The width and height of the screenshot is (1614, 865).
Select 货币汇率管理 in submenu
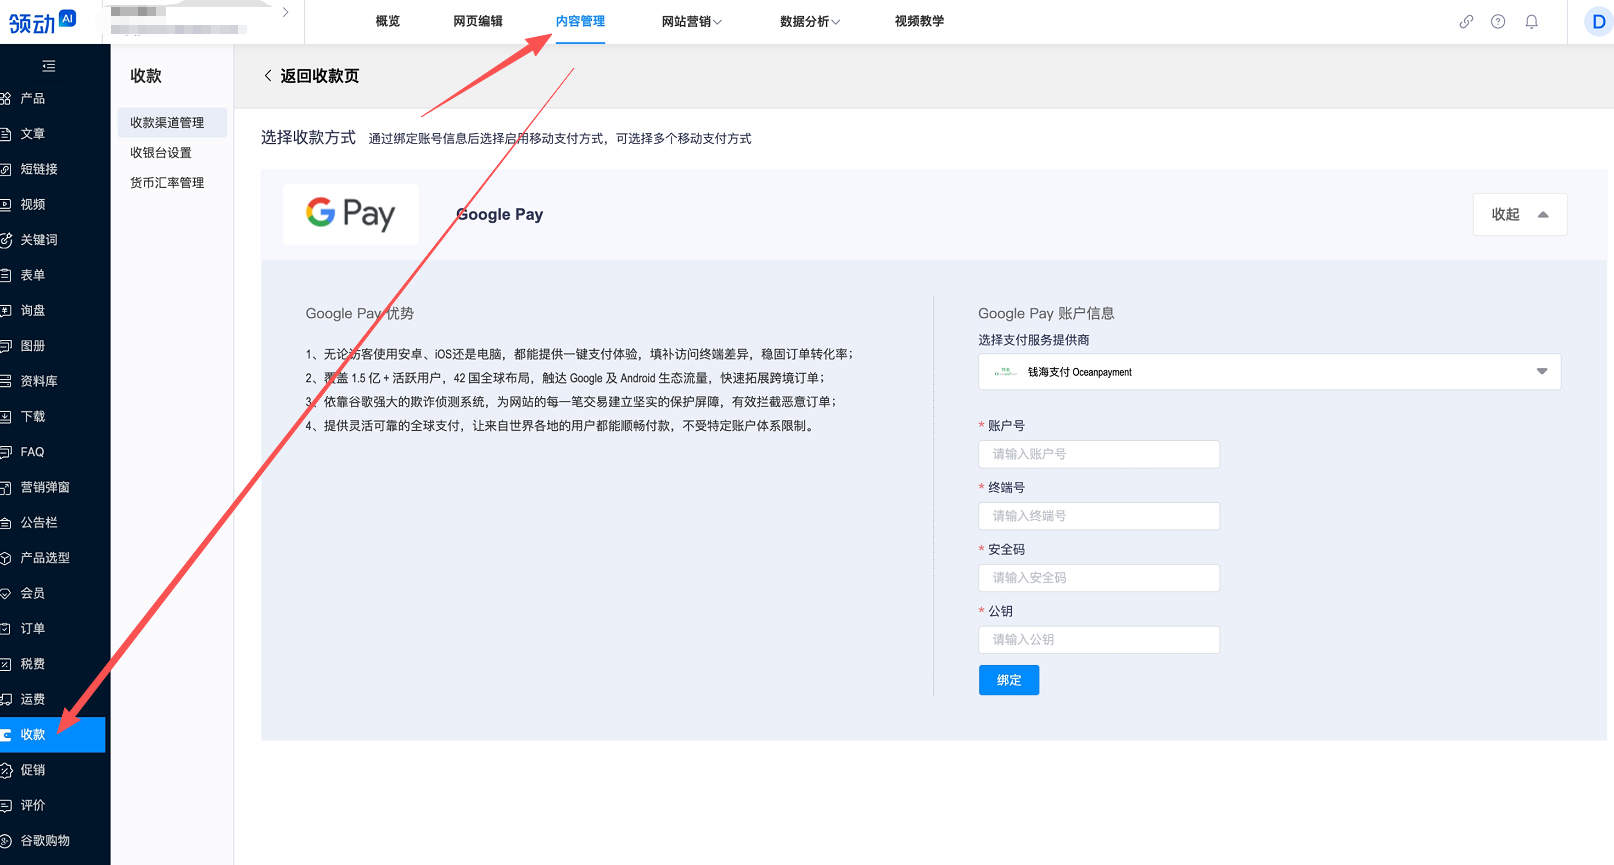tap(167, 183)
